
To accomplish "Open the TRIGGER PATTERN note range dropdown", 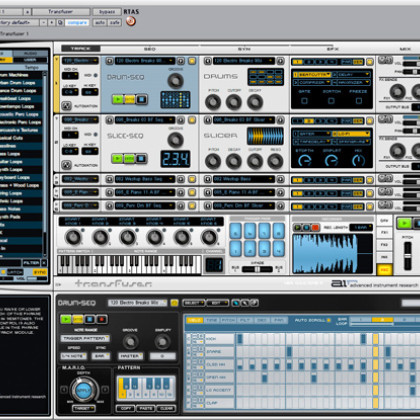I will tap(85, 338).
